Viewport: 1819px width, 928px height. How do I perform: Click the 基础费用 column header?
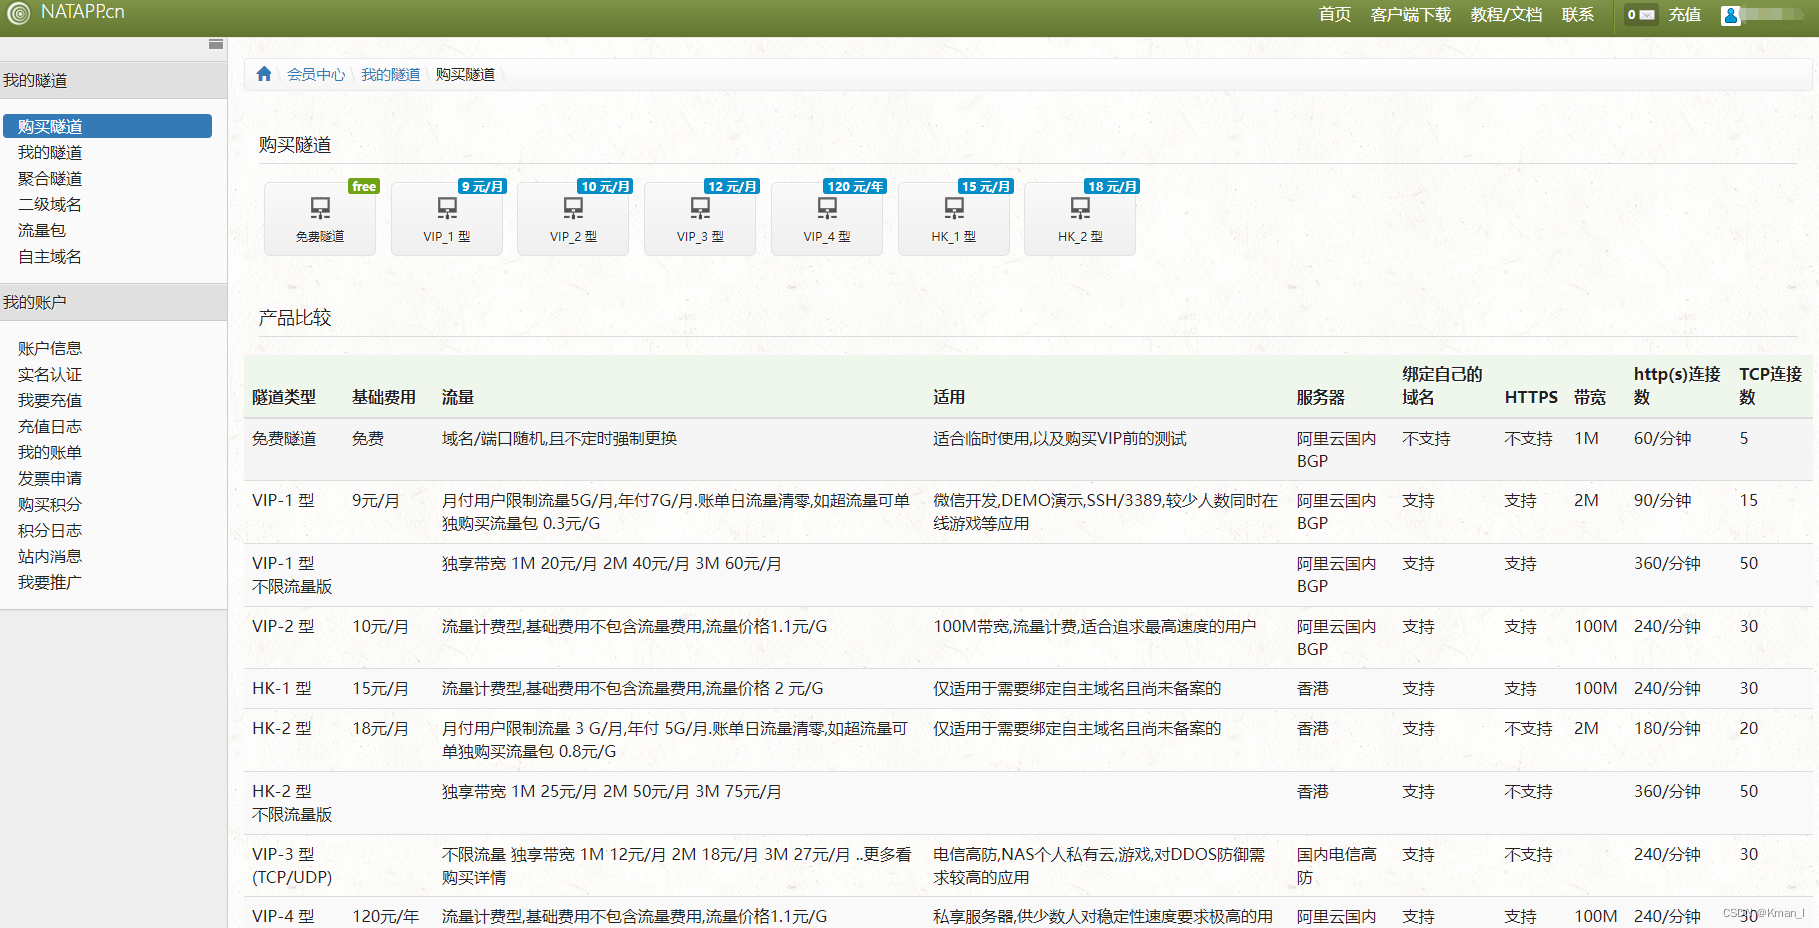384,397
